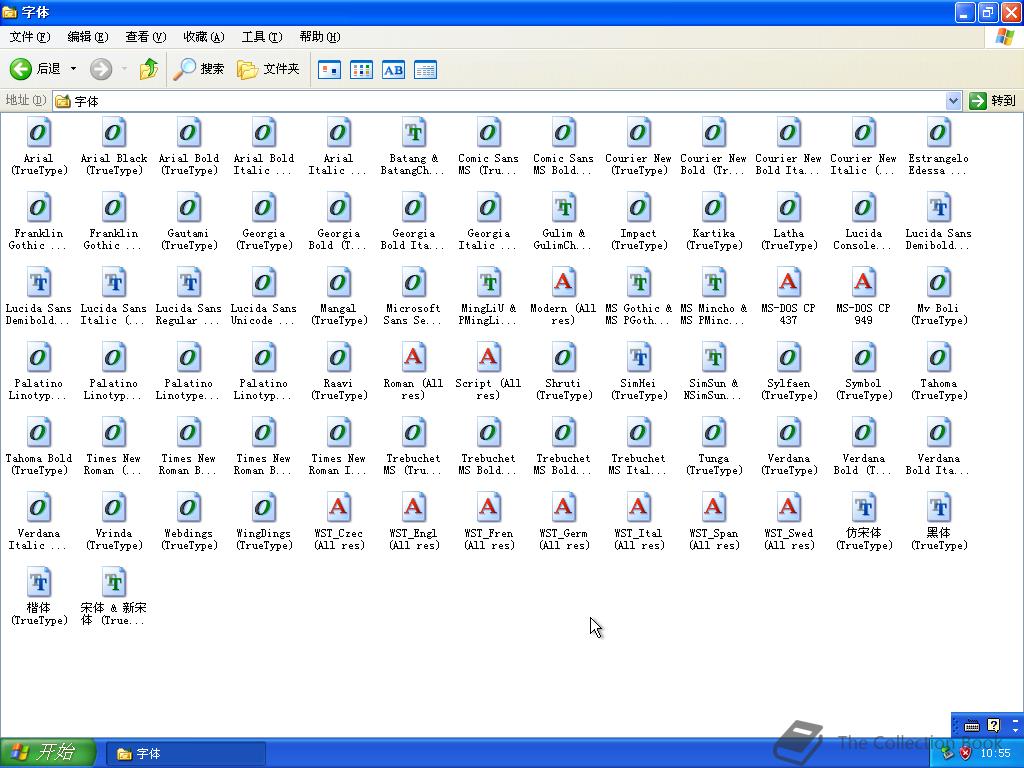
Task: Select the Gautami (TrueType) font icon
Action: (189, 208)
